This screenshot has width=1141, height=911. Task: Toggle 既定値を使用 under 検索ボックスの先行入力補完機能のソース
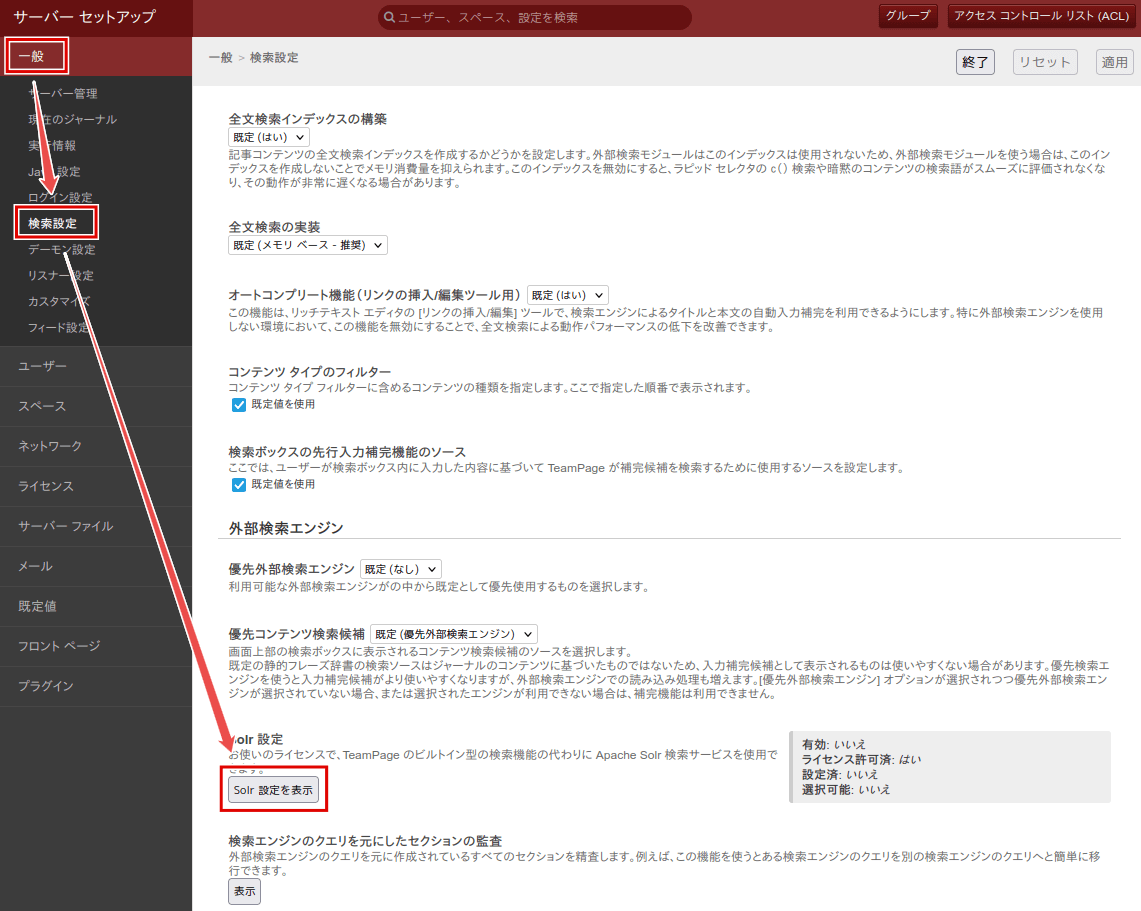pyautogui.click(x=239, y=485)
